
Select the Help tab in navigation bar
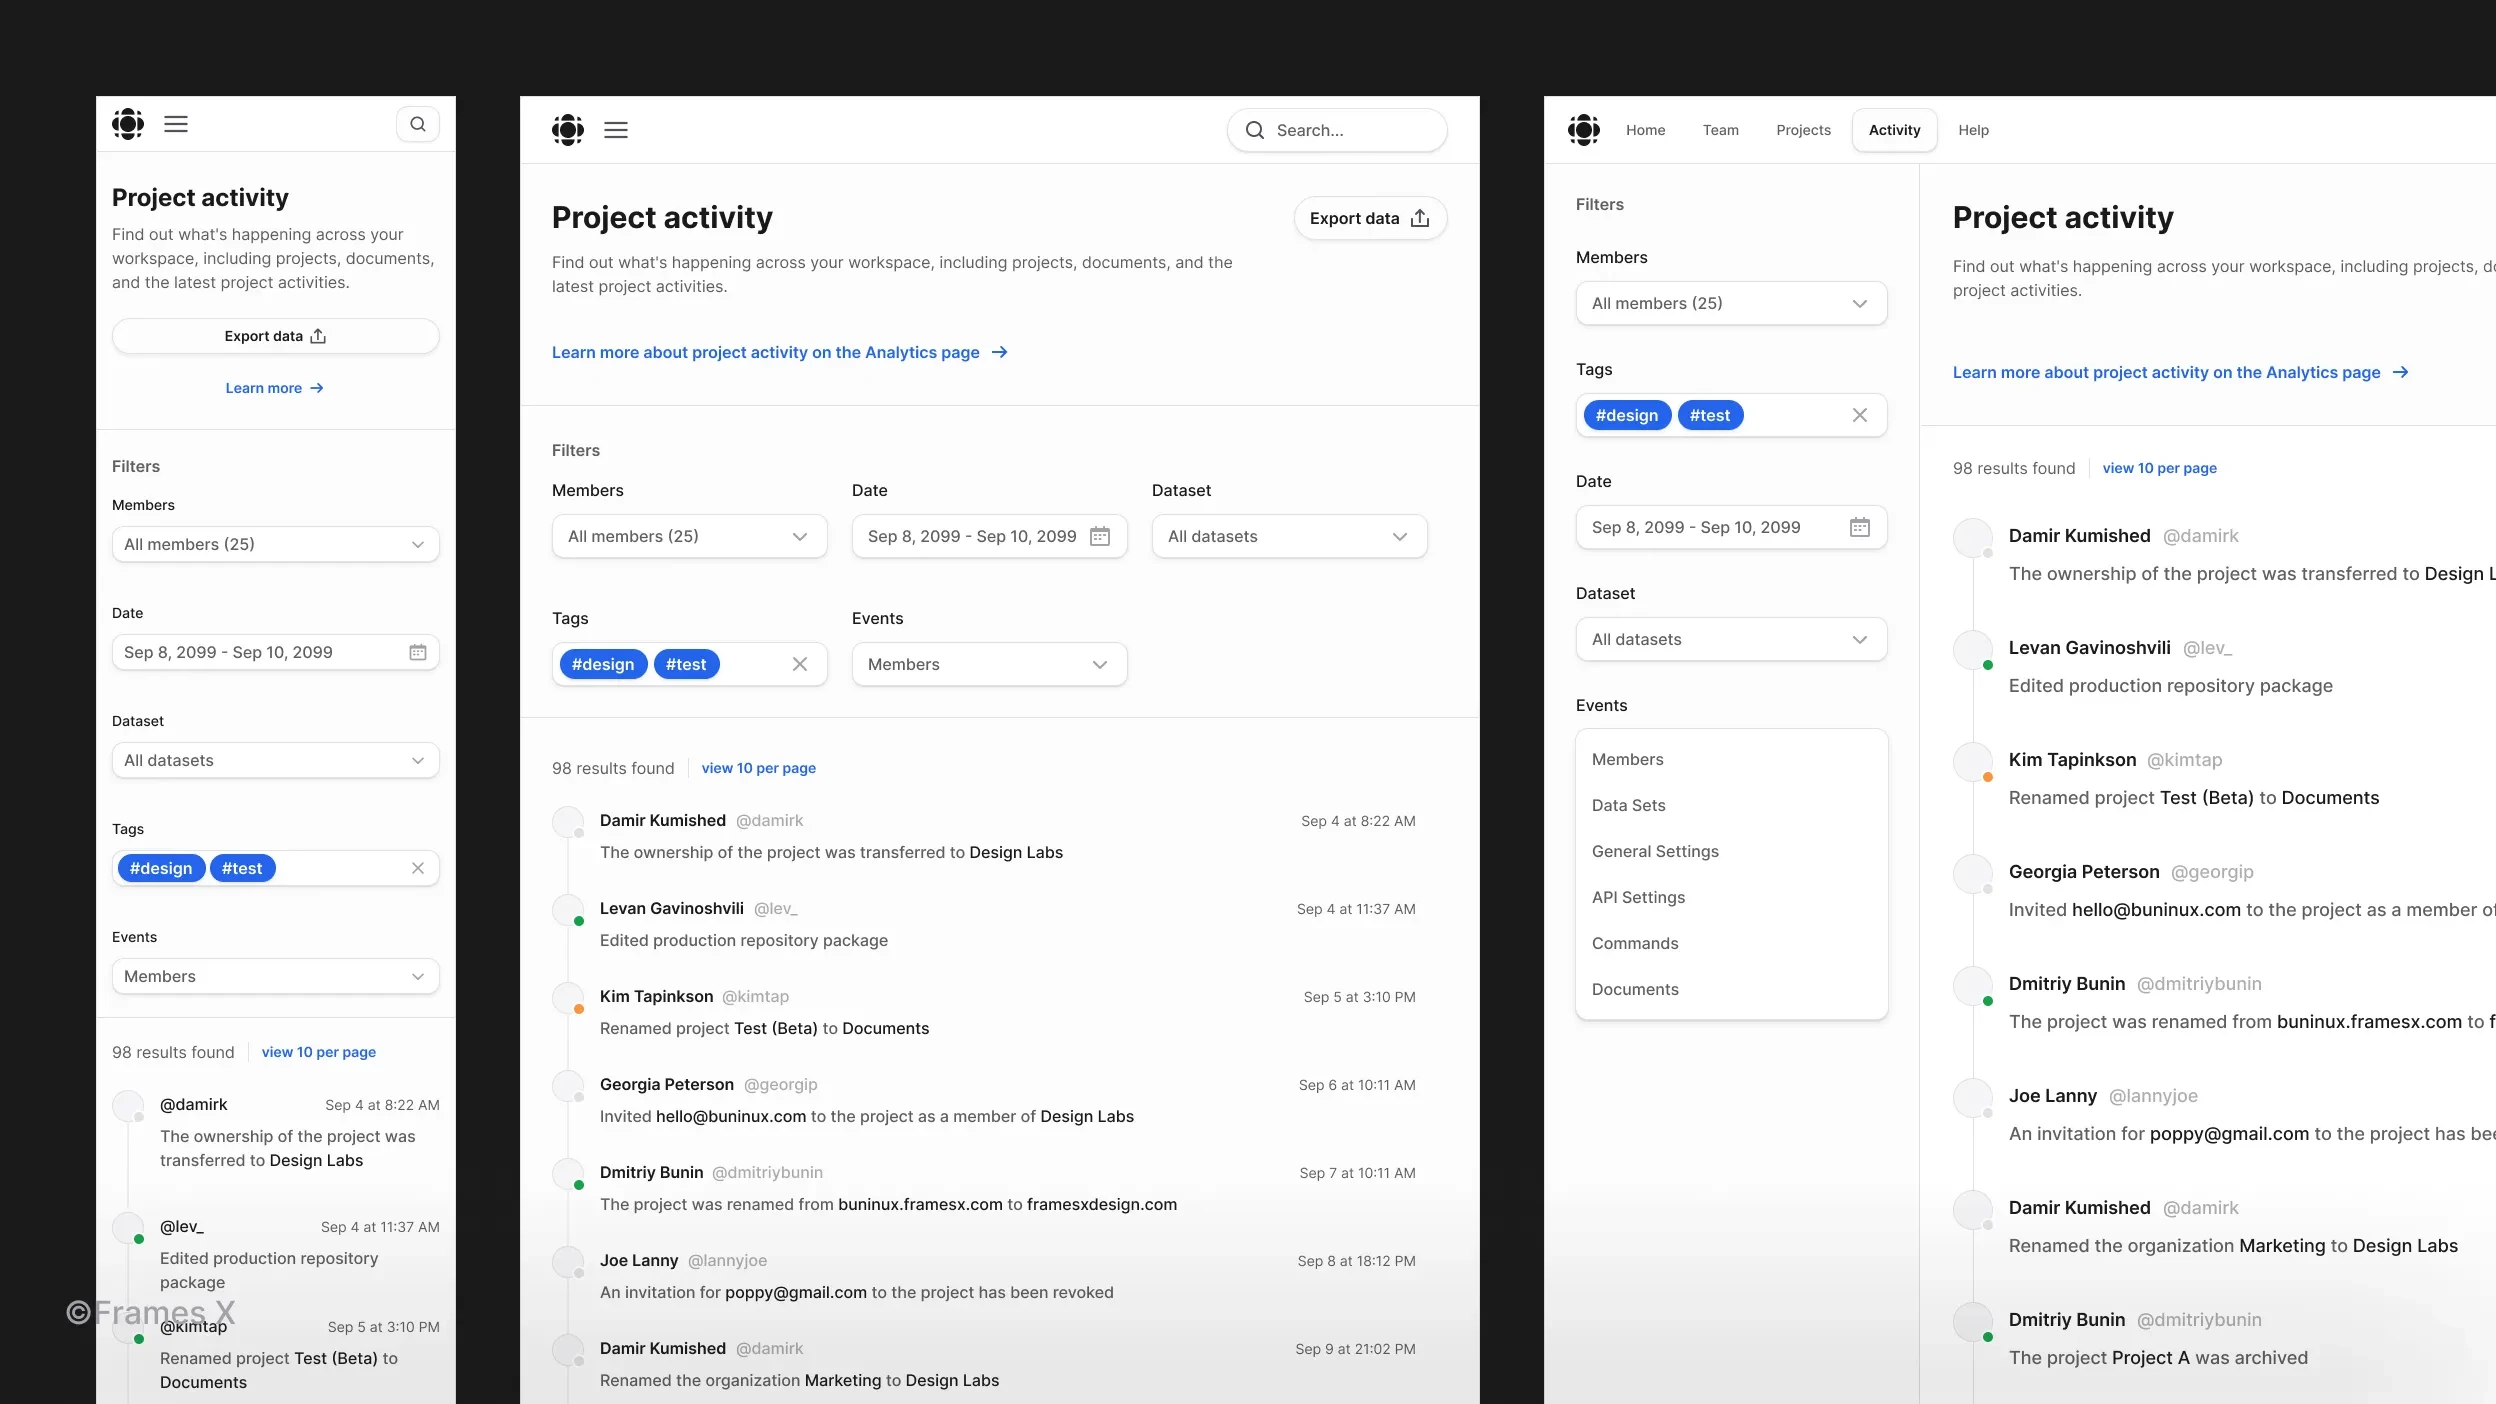pos(1973,129)
